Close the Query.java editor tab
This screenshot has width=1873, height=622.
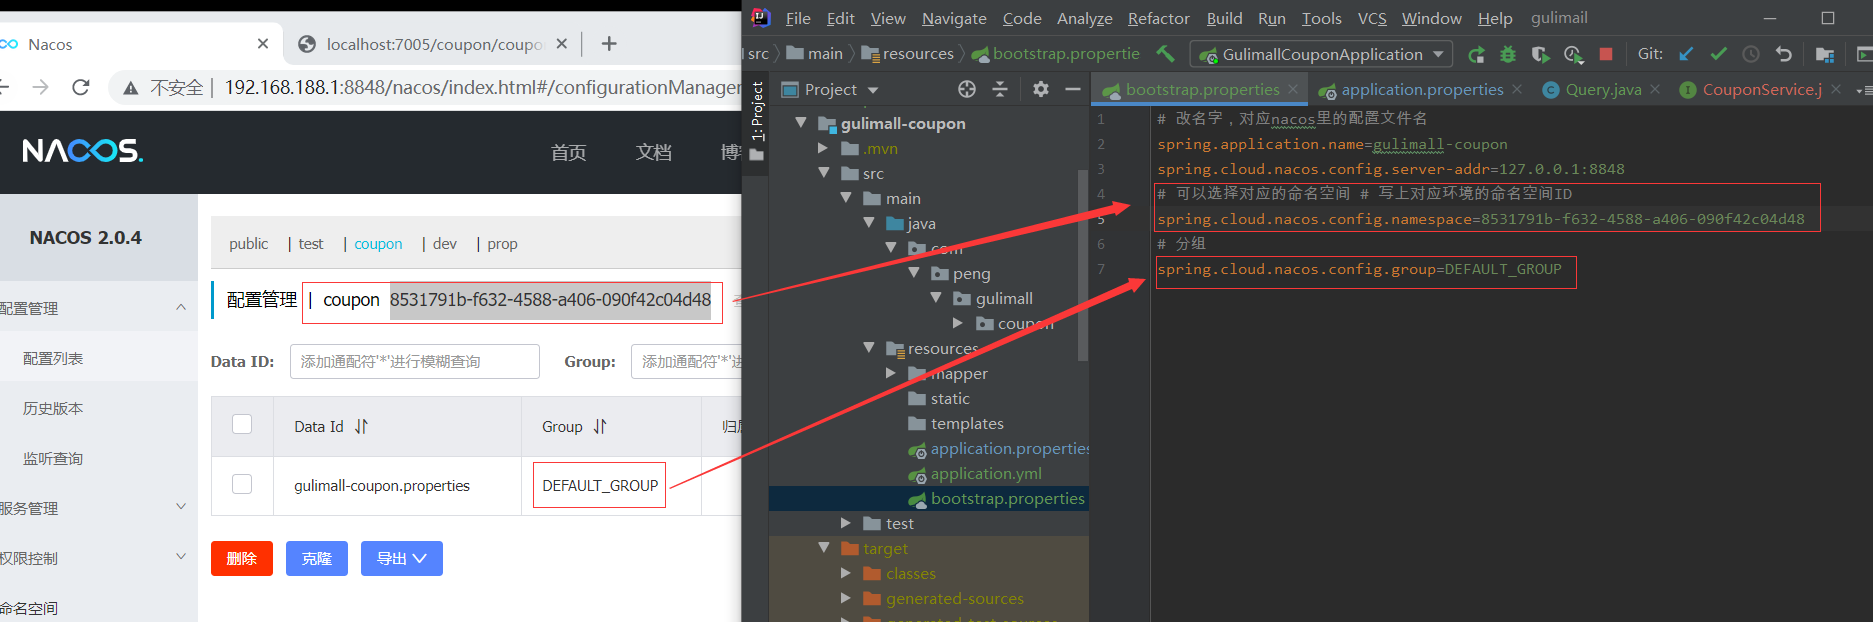click(1655, 89)
